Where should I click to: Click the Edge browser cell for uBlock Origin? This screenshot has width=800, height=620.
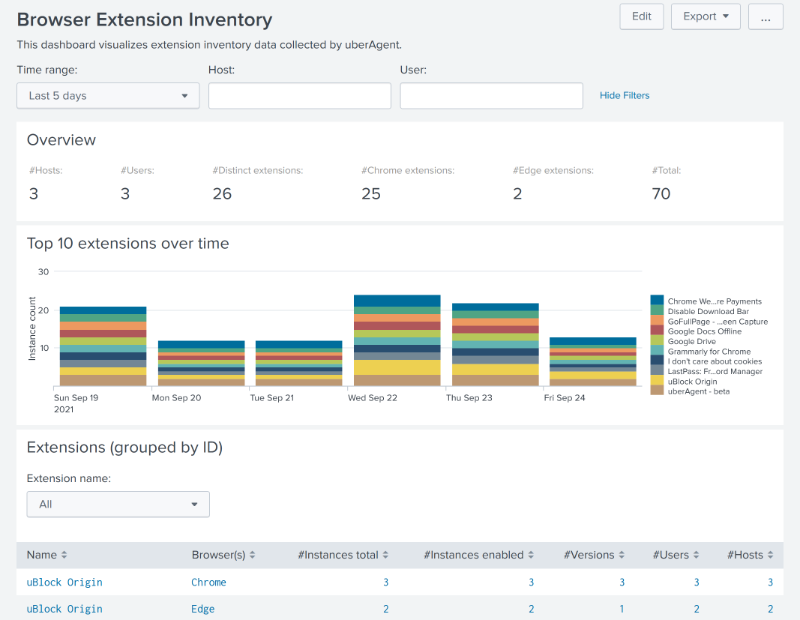[x=203, y=609]
